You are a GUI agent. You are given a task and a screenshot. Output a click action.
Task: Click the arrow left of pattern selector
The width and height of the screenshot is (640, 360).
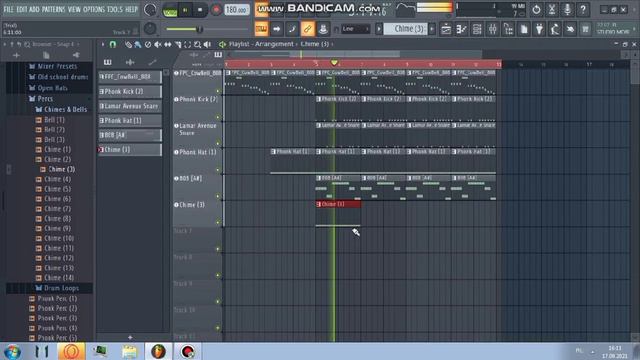[379, 29]
